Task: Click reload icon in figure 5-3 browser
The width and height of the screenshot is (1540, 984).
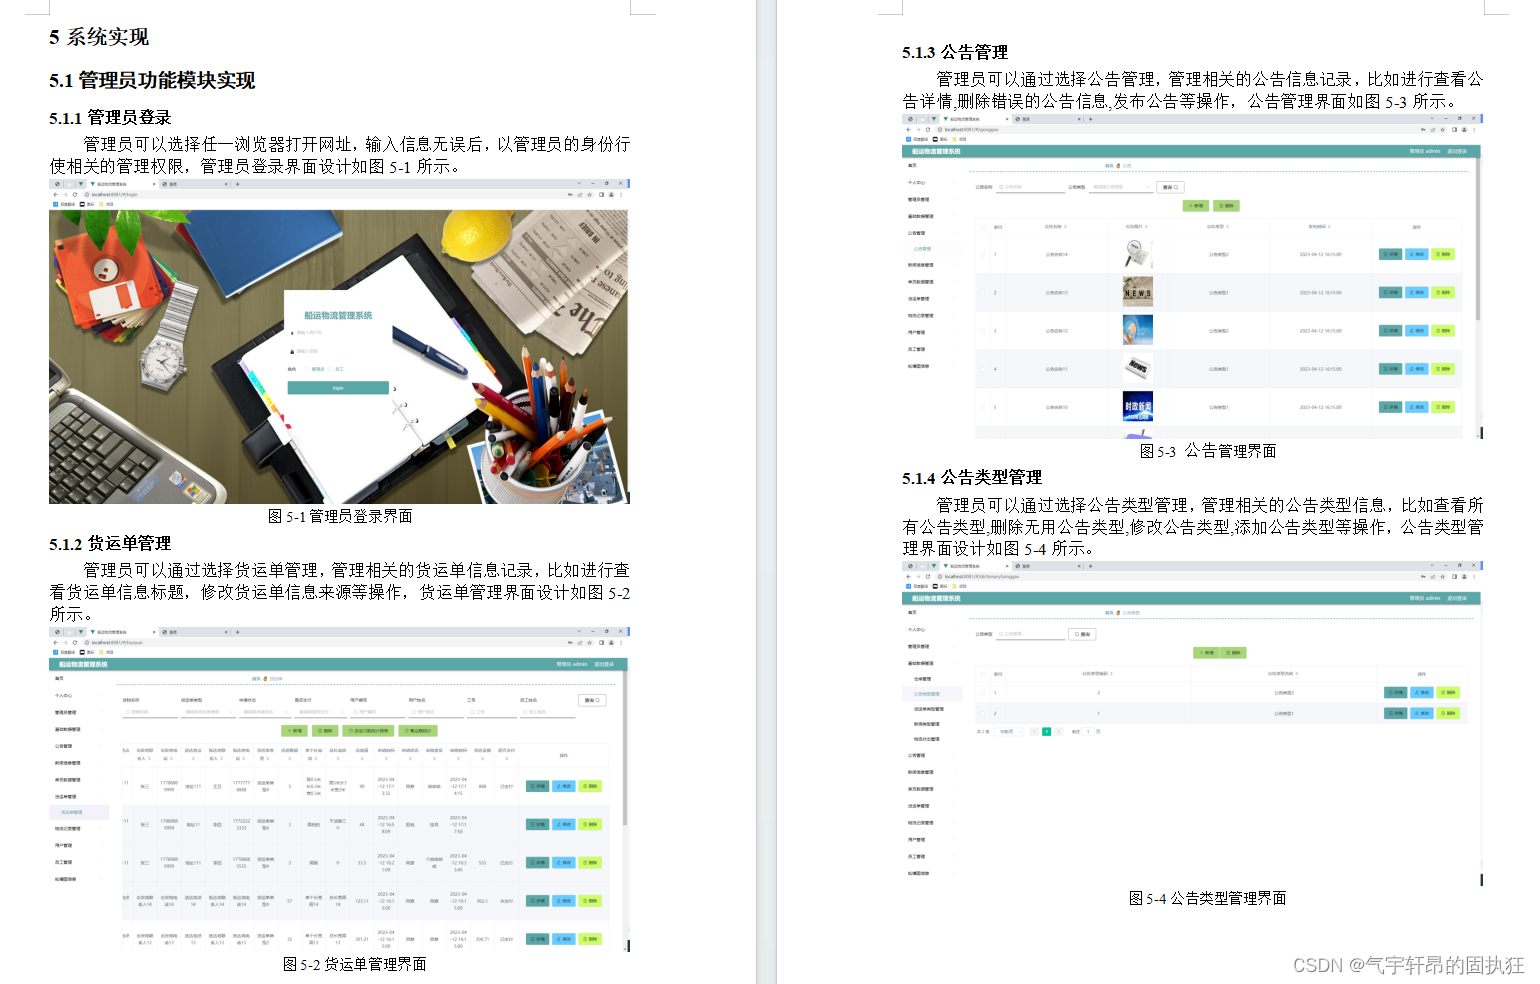Action: pos(928,129)
